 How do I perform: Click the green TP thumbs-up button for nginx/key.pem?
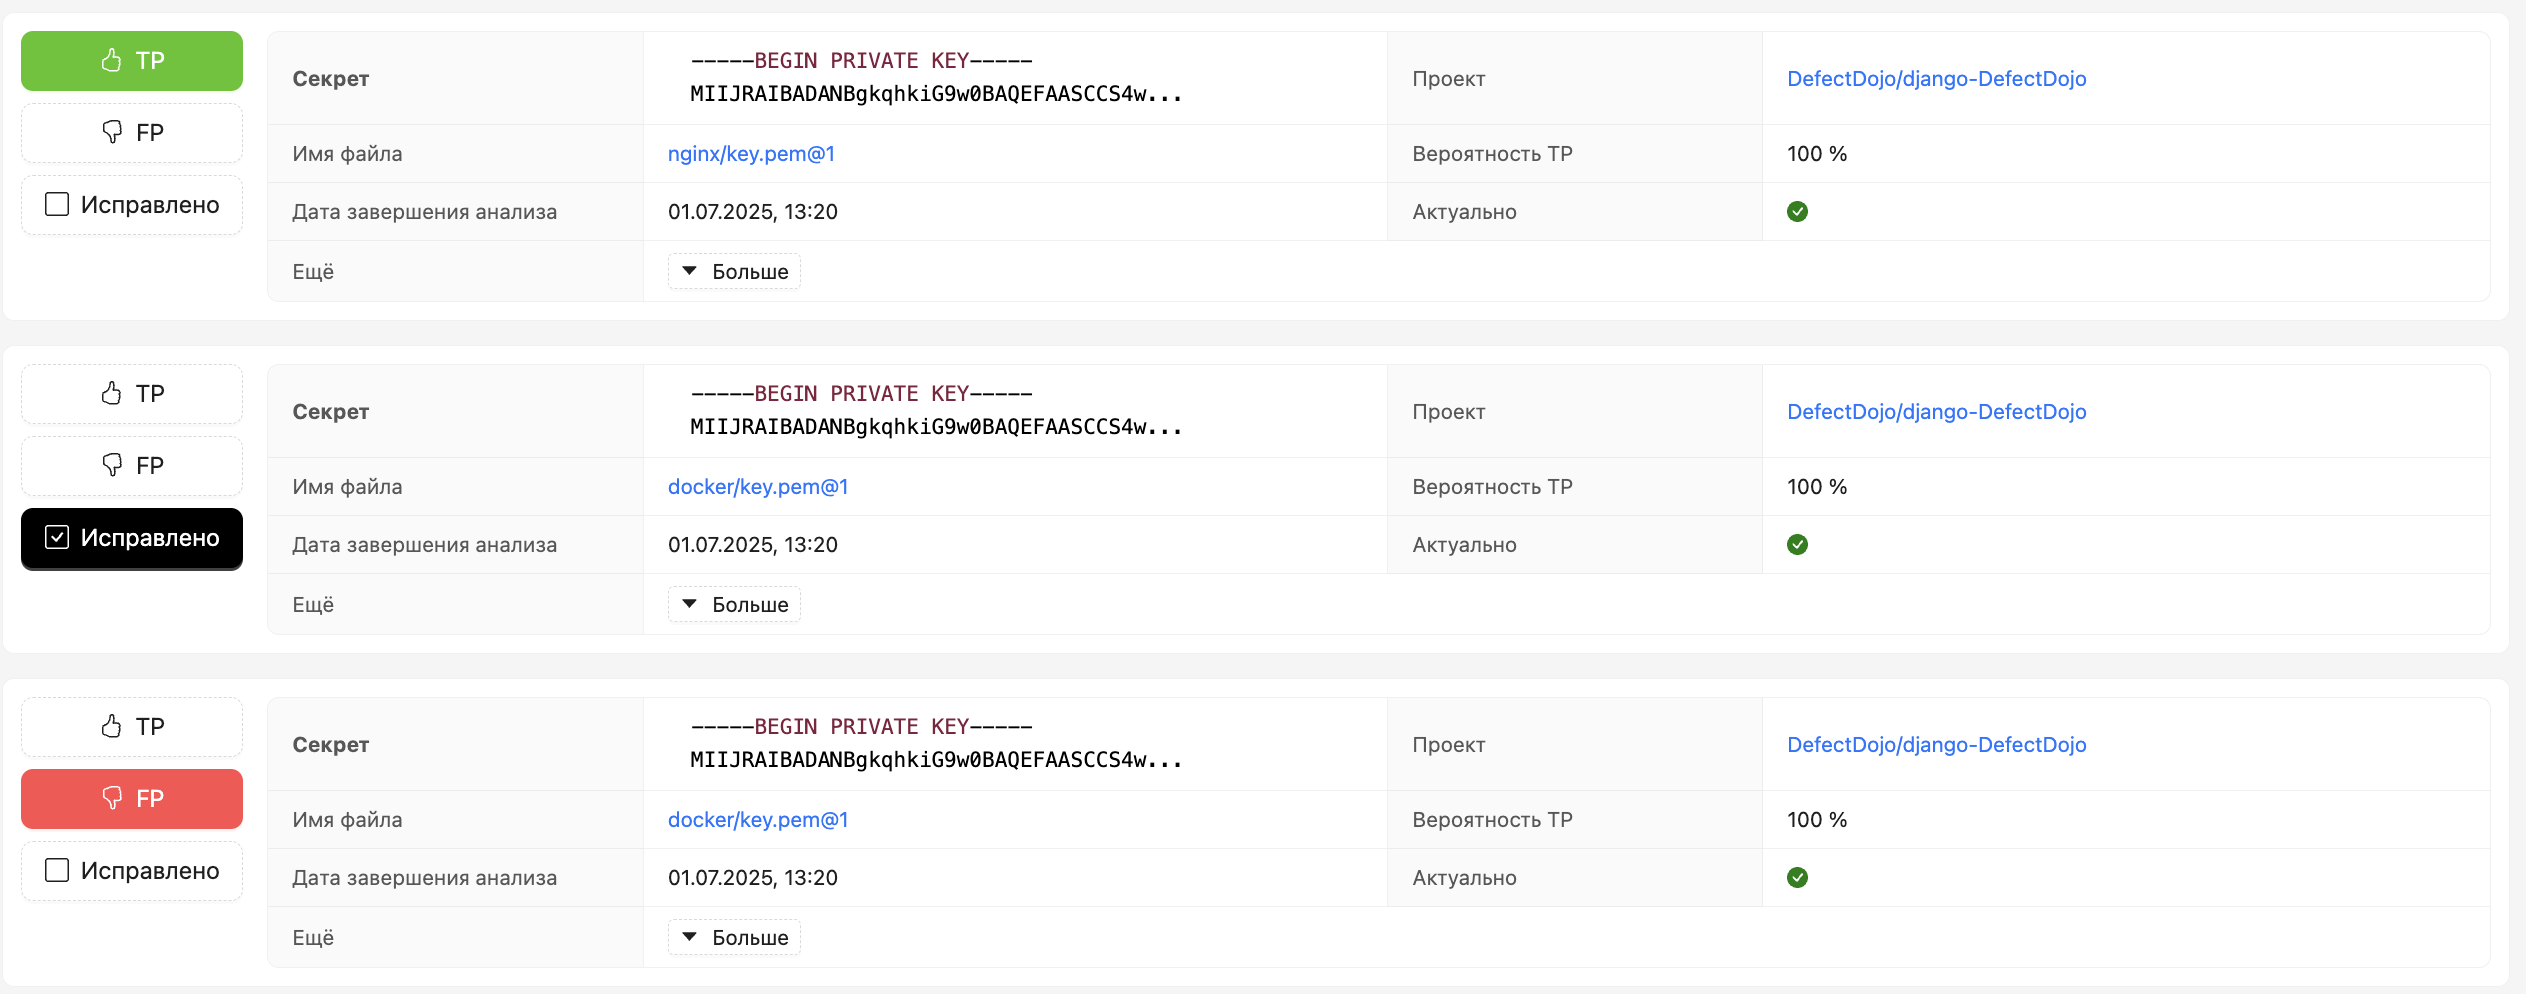tap(132, 61)
